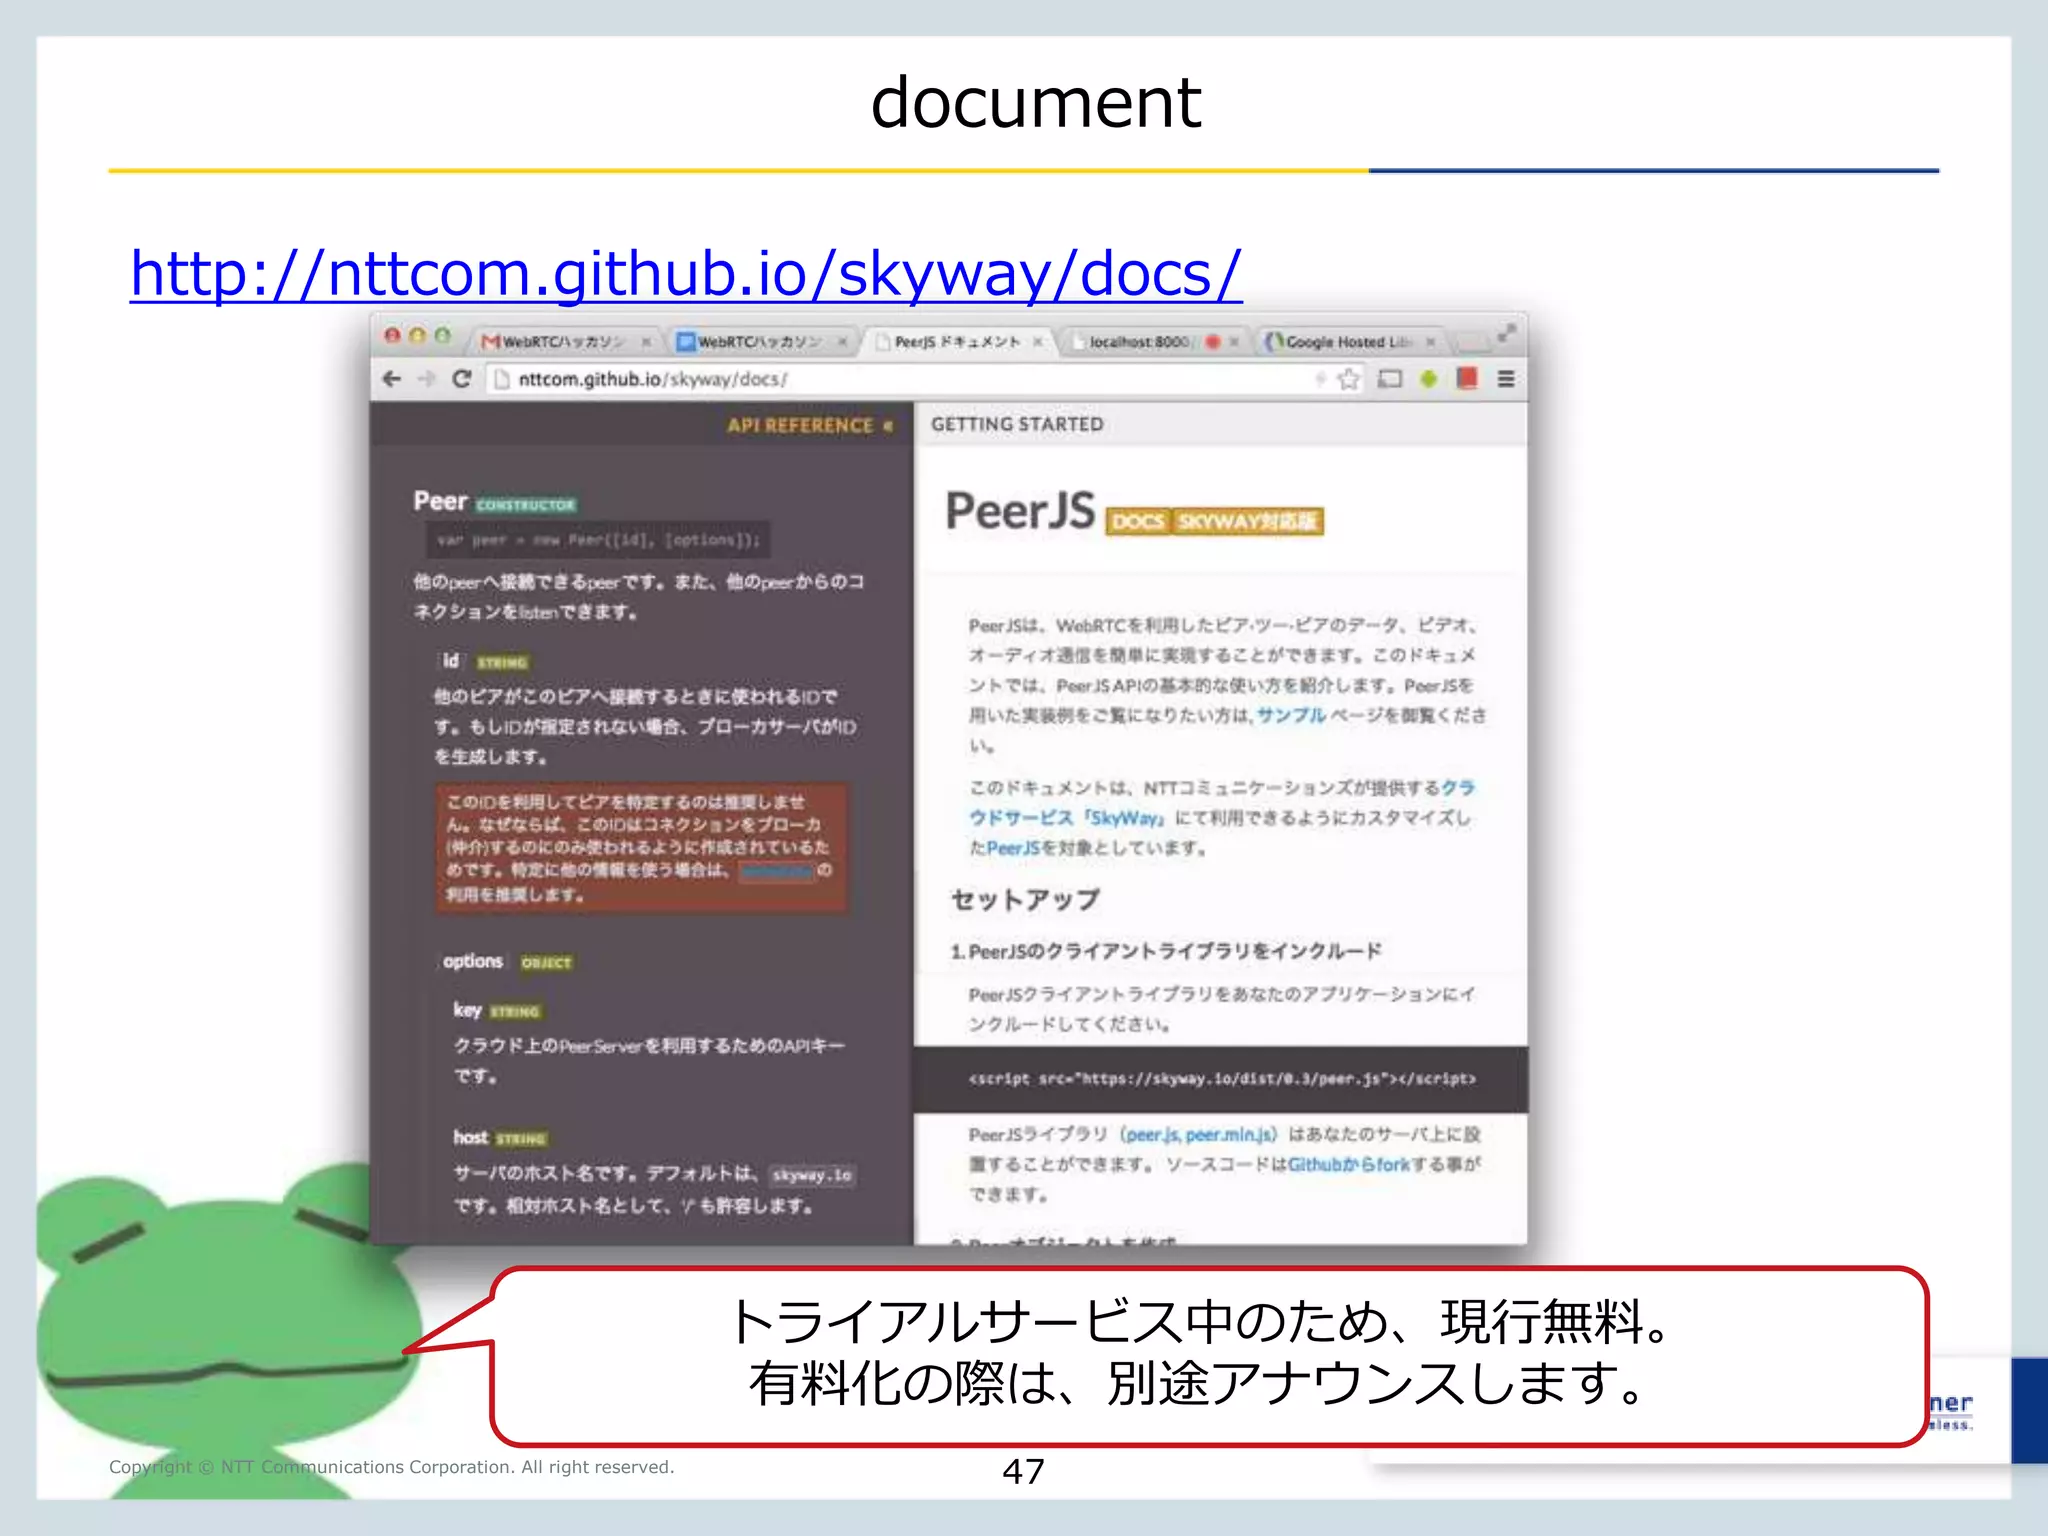Enter fullscreen with the expand arrows icon
Image resolution: width=2048 pixels, height=1536 pixels.
(x=1507, y=333)
